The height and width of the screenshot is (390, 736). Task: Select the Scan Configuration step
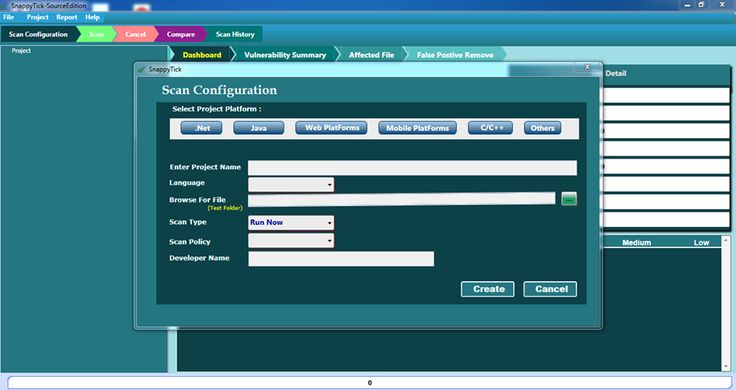(38, 34)
